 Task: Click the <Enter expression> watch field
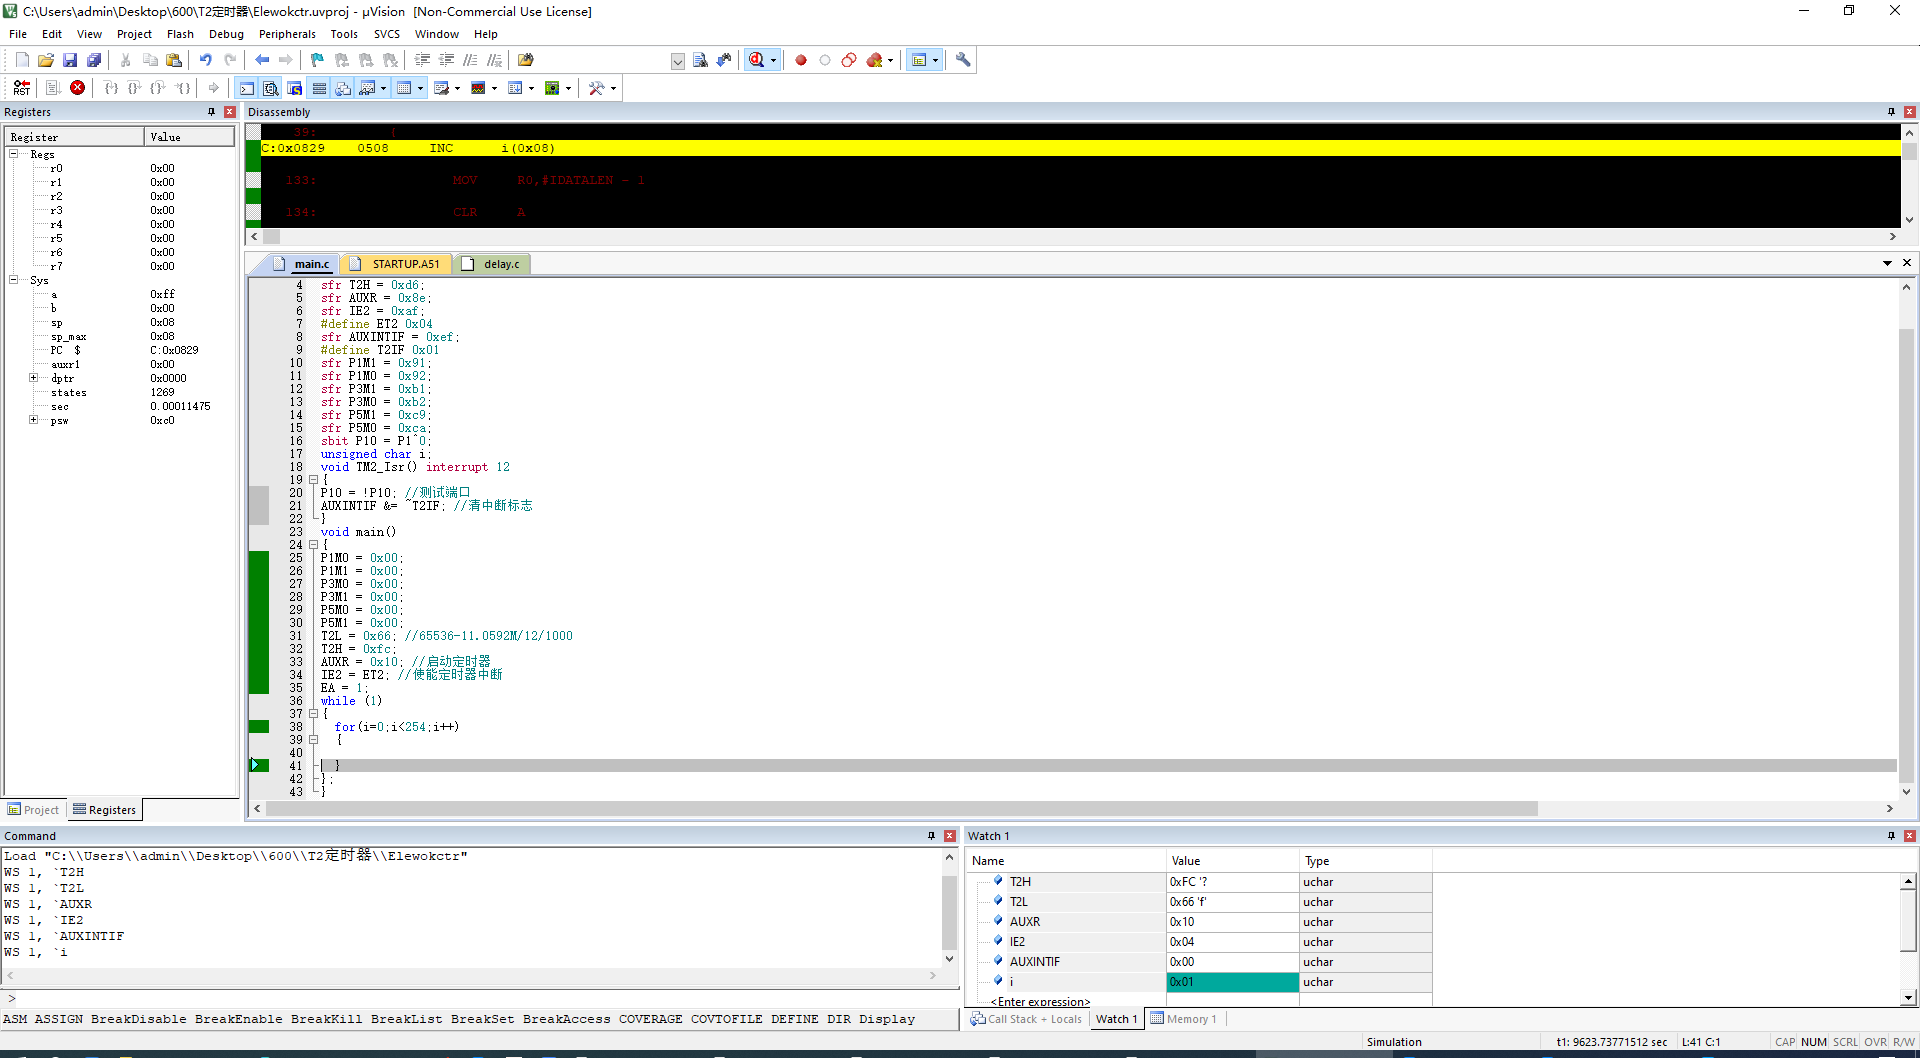point(1040,1002)
